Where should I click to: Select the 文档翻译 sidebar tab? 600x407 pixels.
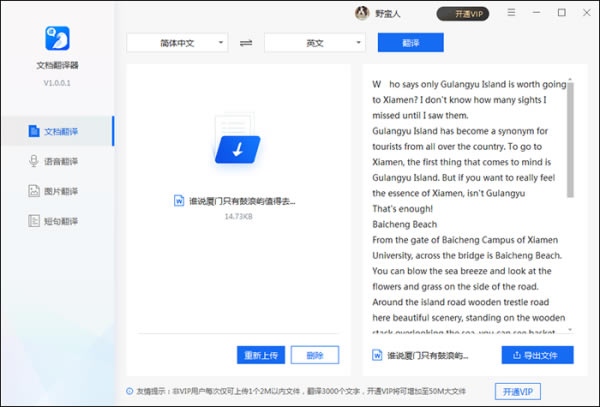point(57,131)
